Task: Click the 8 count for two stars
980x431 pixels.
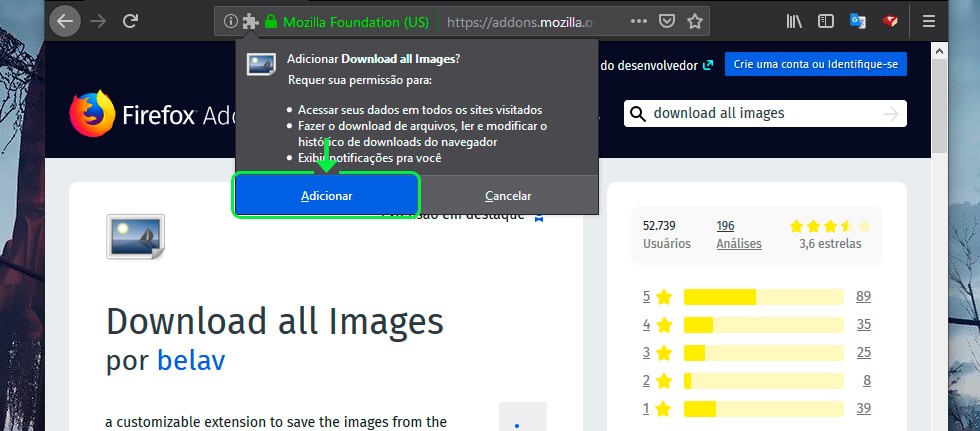Action: click(x=867, y=381)
